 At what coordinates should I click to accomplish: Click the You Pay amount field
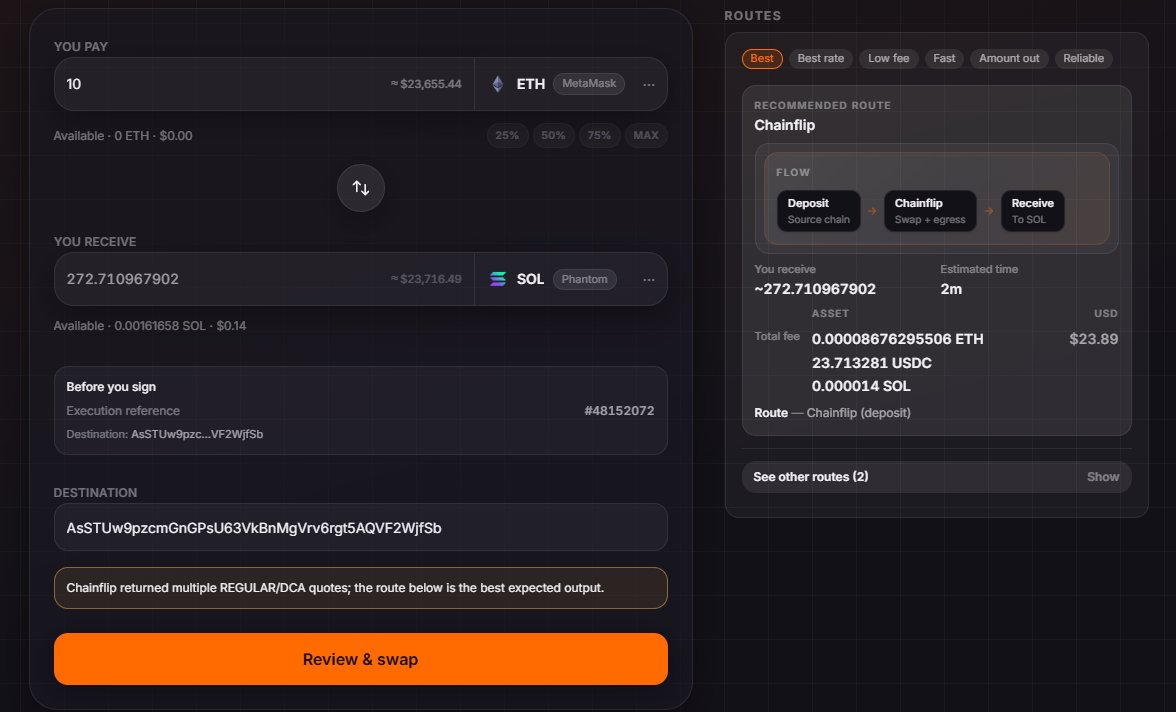pos(264,84)
